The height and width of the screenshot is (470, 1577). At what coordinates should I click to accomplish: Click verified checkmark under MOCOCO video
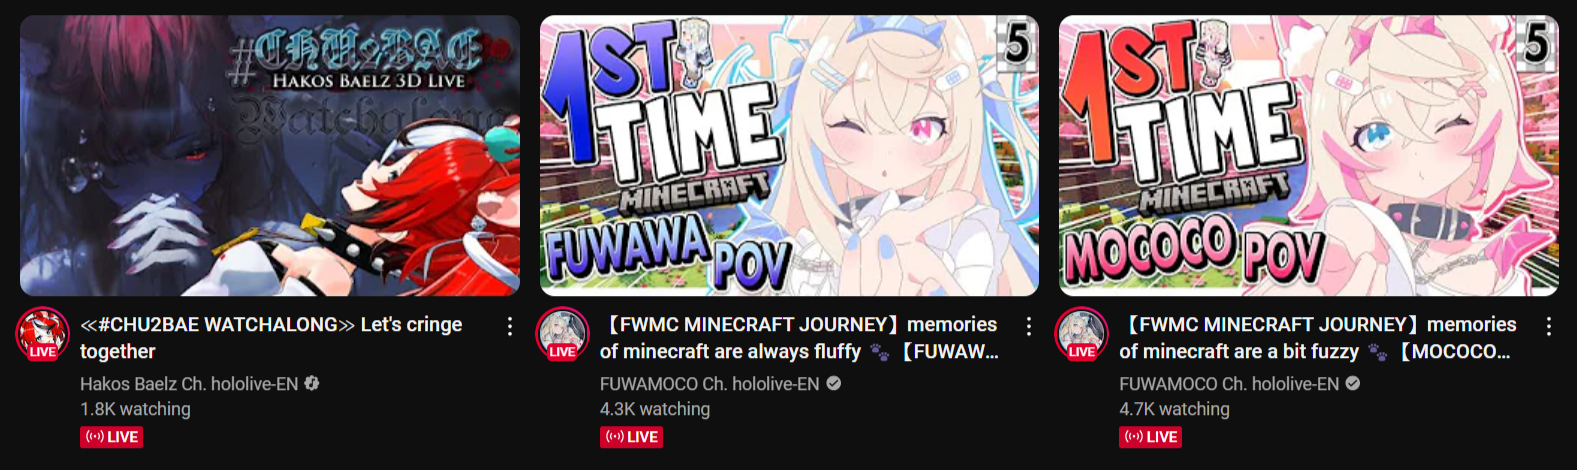pos(1353,383)
